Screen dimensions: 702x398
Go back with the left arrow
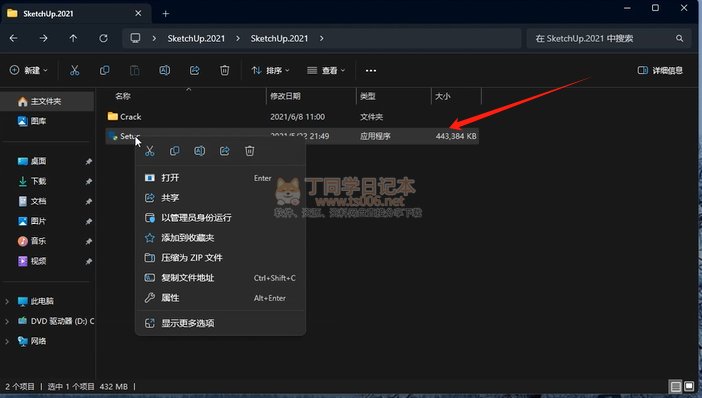(x=13, y=39)
